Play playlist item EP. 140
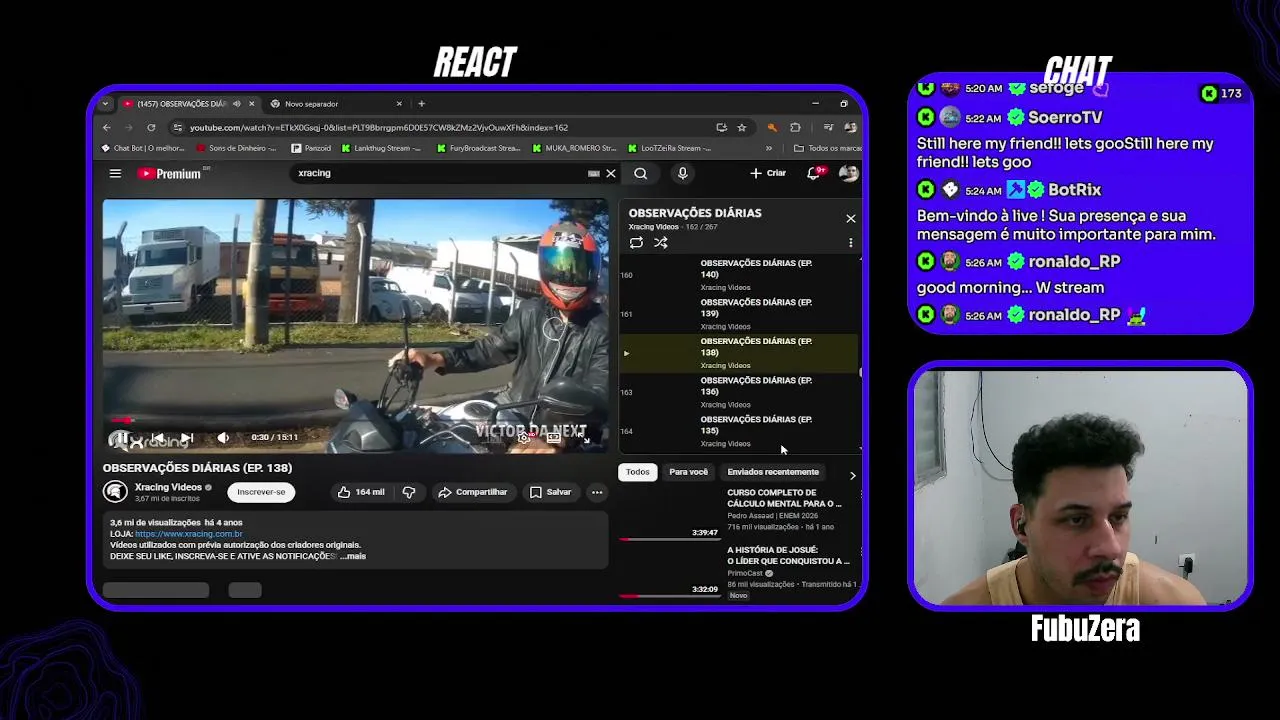Image resolution: width=1280 pixels, height=720 pixels. point(739,275)
